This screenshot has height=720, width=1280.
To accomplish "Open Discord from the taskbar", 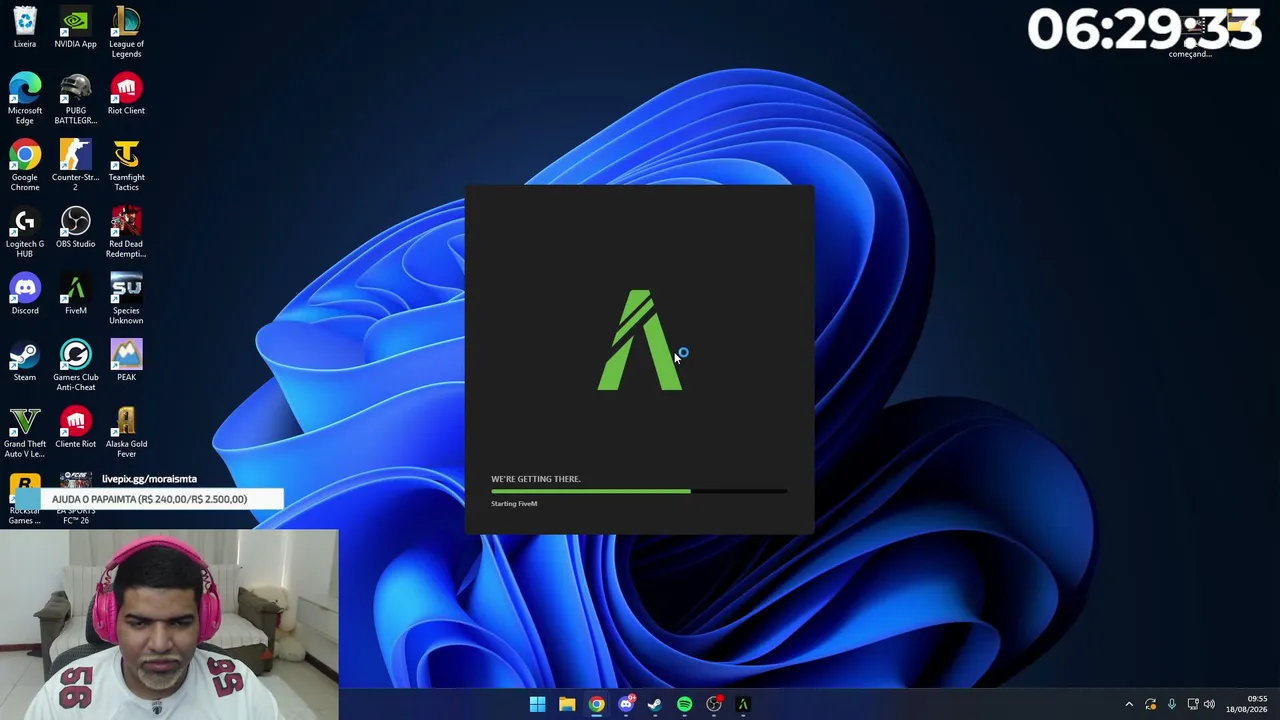I will click(626, 704).
